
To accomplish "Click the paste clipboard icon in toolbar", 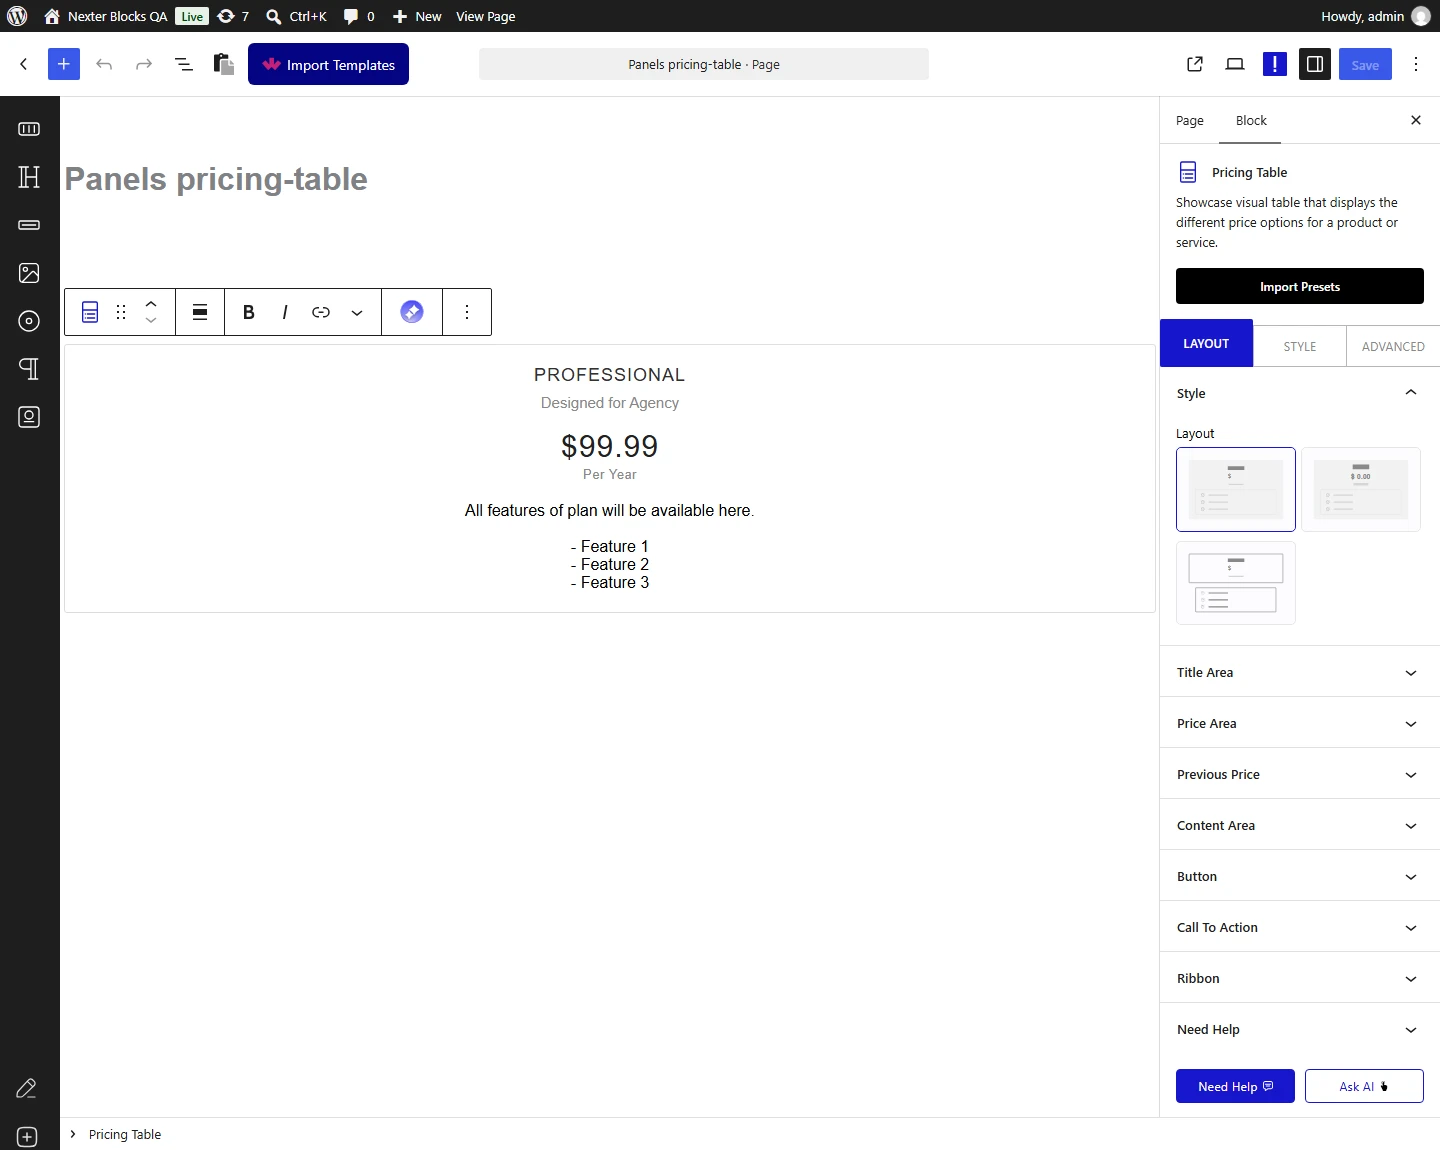I will (224, 64).
